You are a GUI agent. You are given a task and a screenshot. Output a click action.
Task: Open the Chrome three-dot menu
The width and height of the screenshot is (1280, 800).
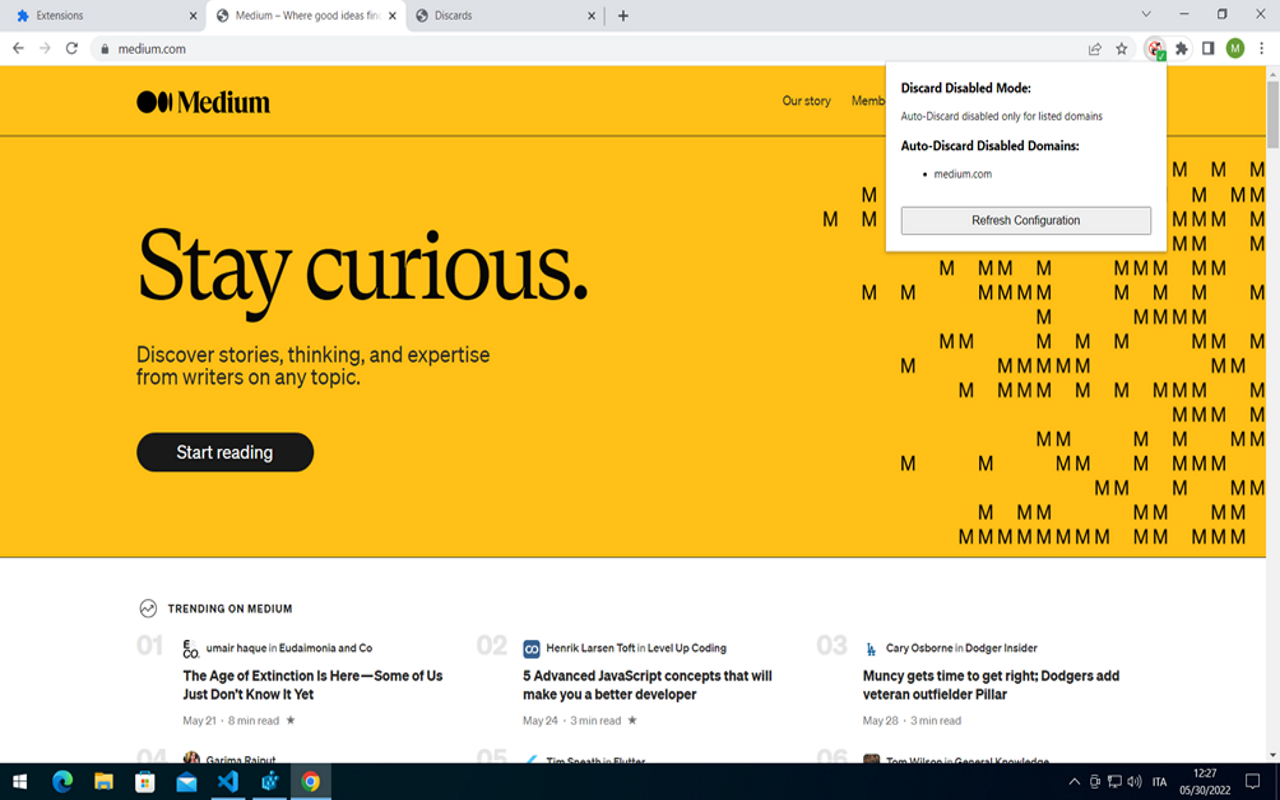1262,48
